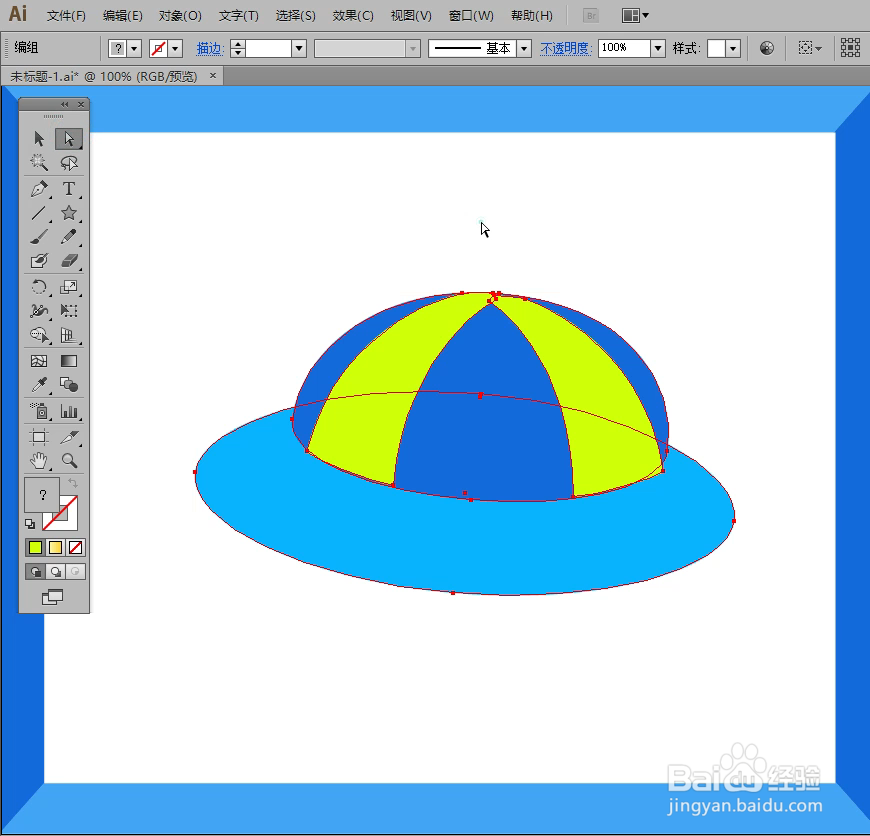
Task: Open the 对象(O) menu
Action: tap(180, 16)
